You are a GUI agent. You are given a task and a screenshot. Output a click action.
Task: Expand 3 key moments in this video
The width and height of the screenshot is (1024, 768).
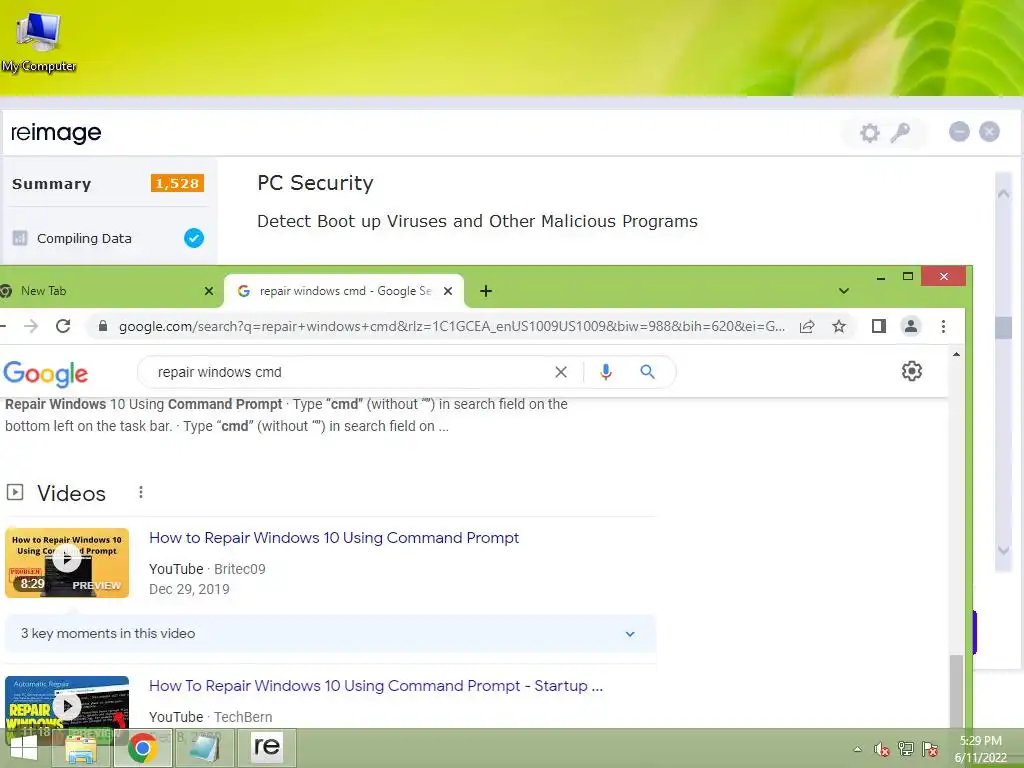click(330, 633)
